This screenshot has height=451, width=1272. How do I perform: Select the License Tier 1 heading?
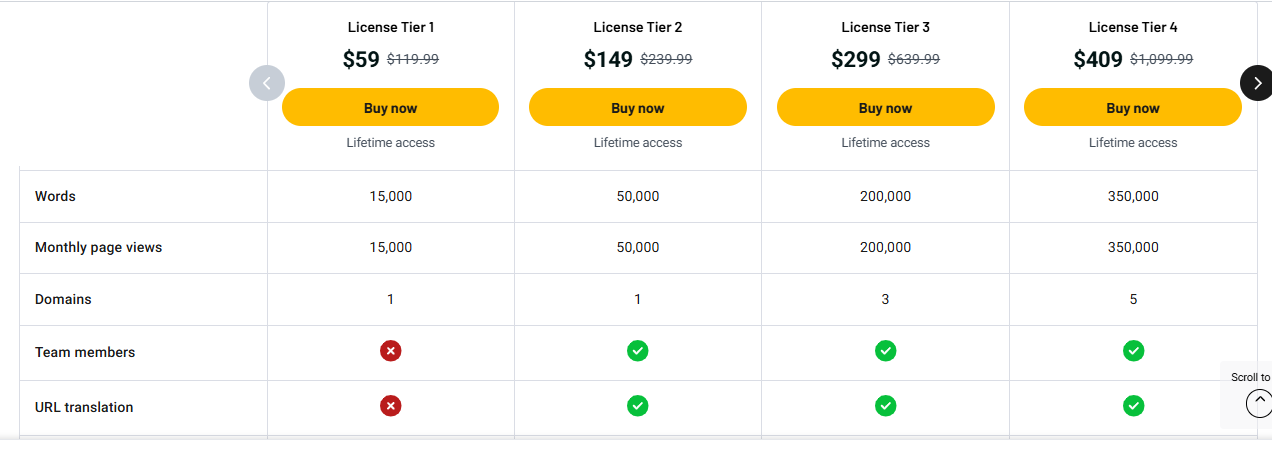point(391,27)
